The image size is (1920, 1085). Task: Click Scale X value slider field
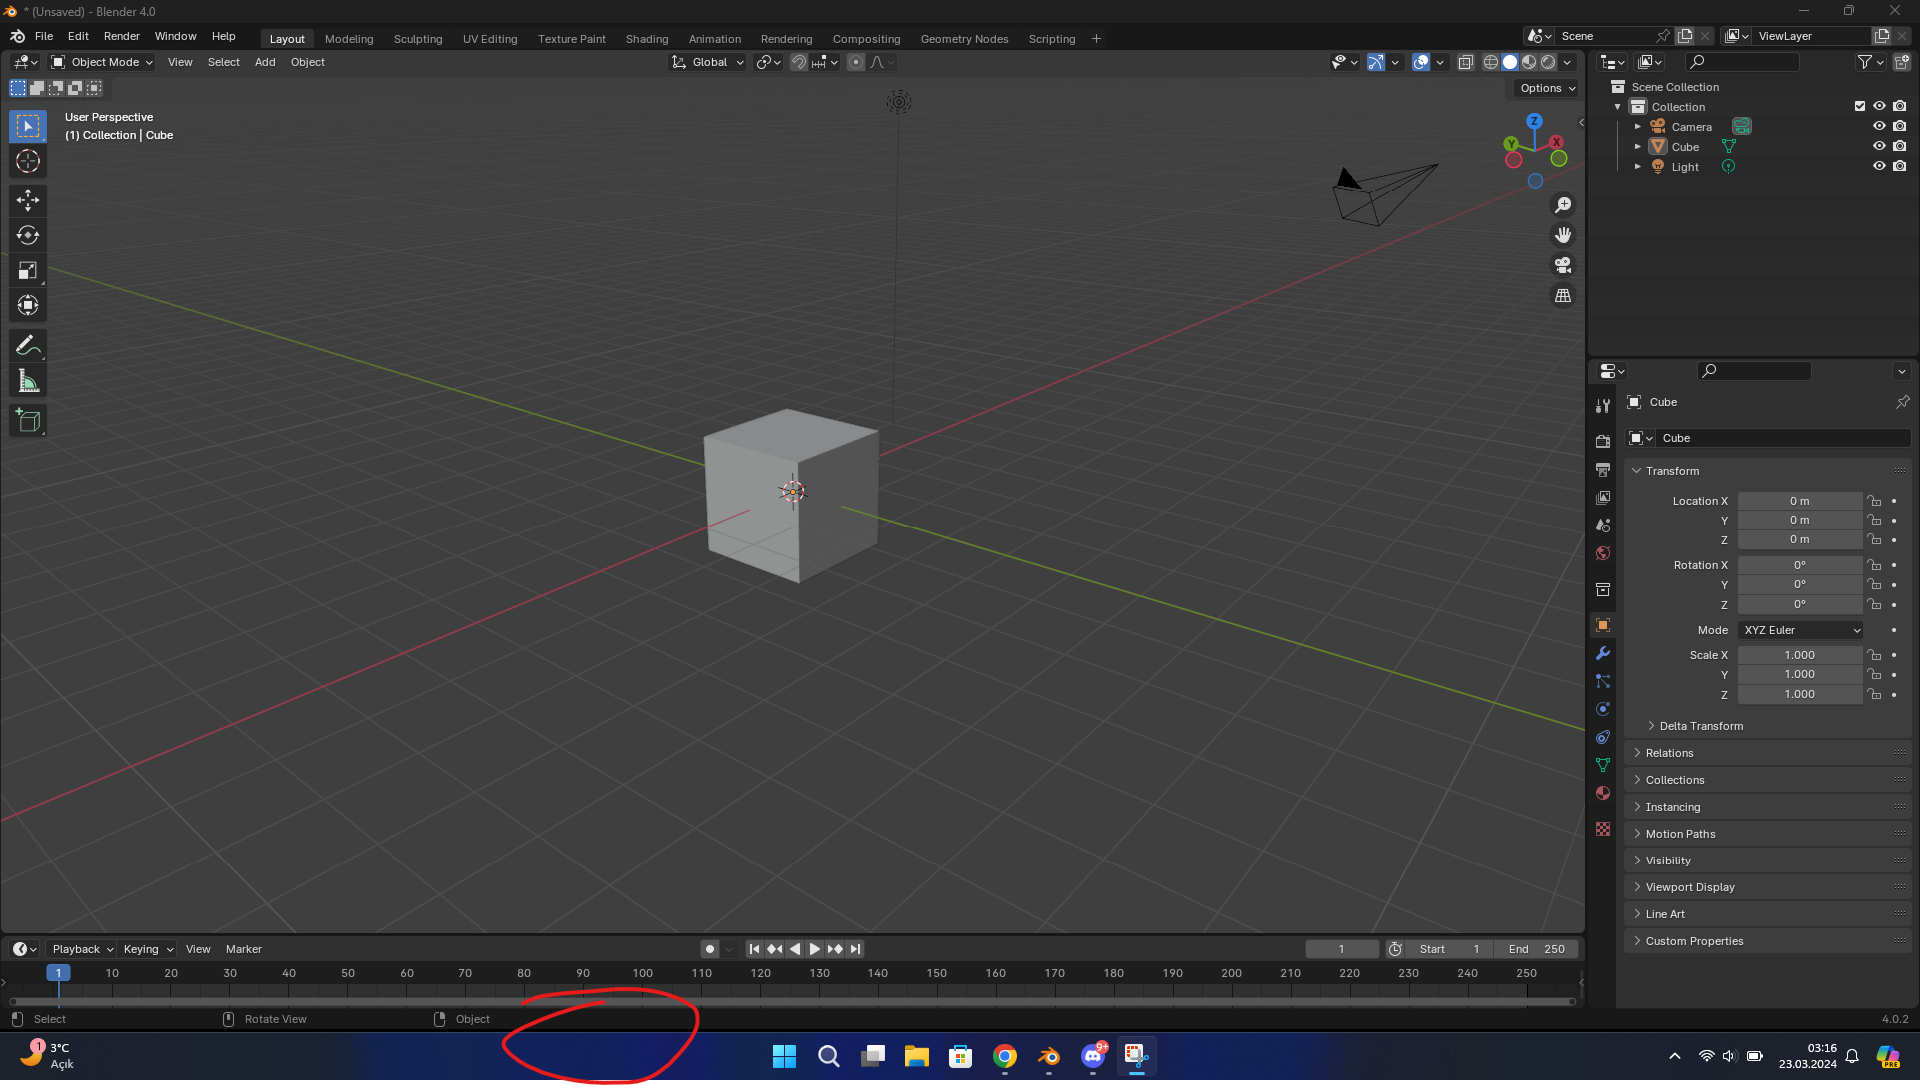[x=1800, y=655]
